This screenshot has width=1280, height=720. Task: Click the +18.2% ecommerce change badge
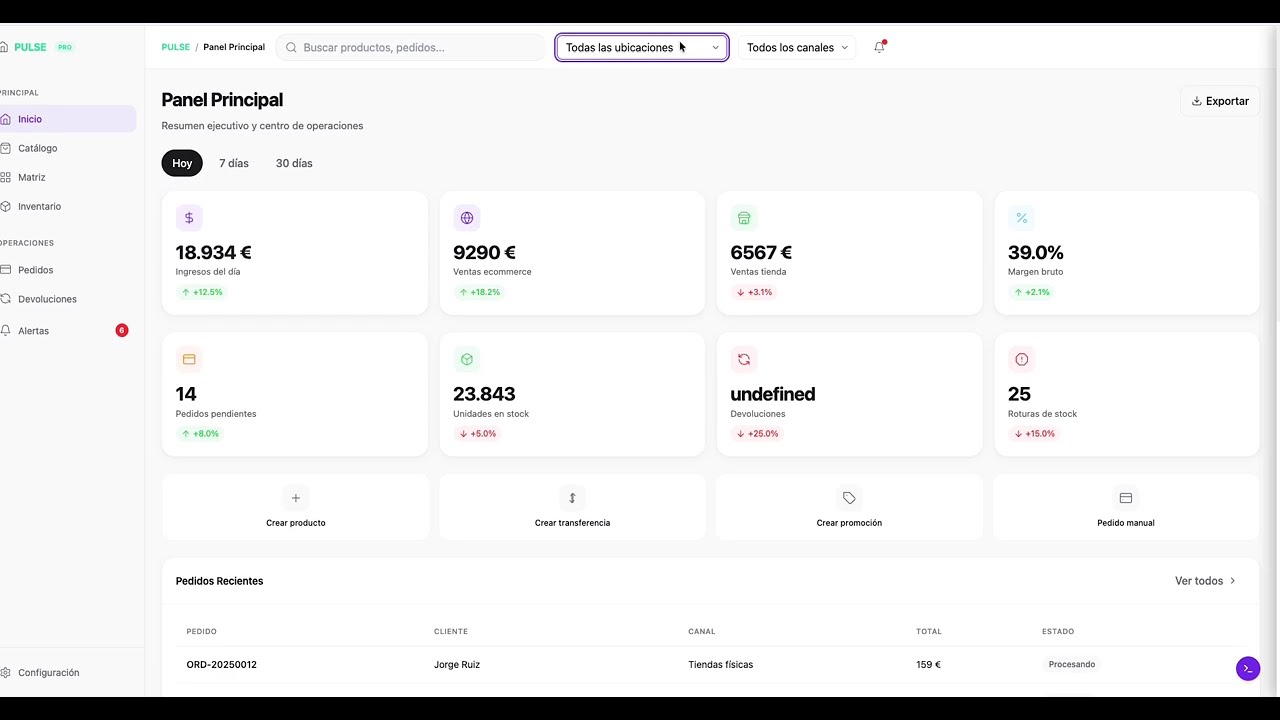pyautogui.click(x=480, y=292)
